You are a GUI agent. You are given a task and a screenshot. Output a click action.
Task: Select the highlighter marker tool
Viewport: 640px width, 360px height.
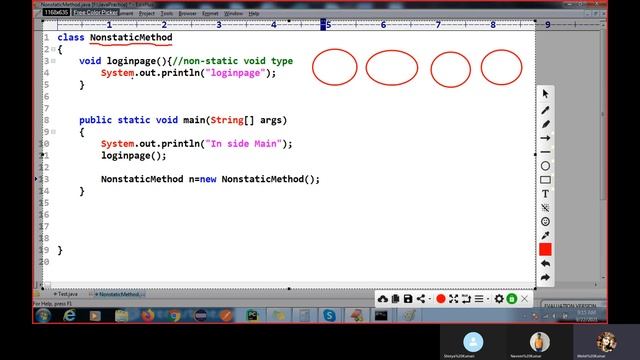click(x=545, y=124)
